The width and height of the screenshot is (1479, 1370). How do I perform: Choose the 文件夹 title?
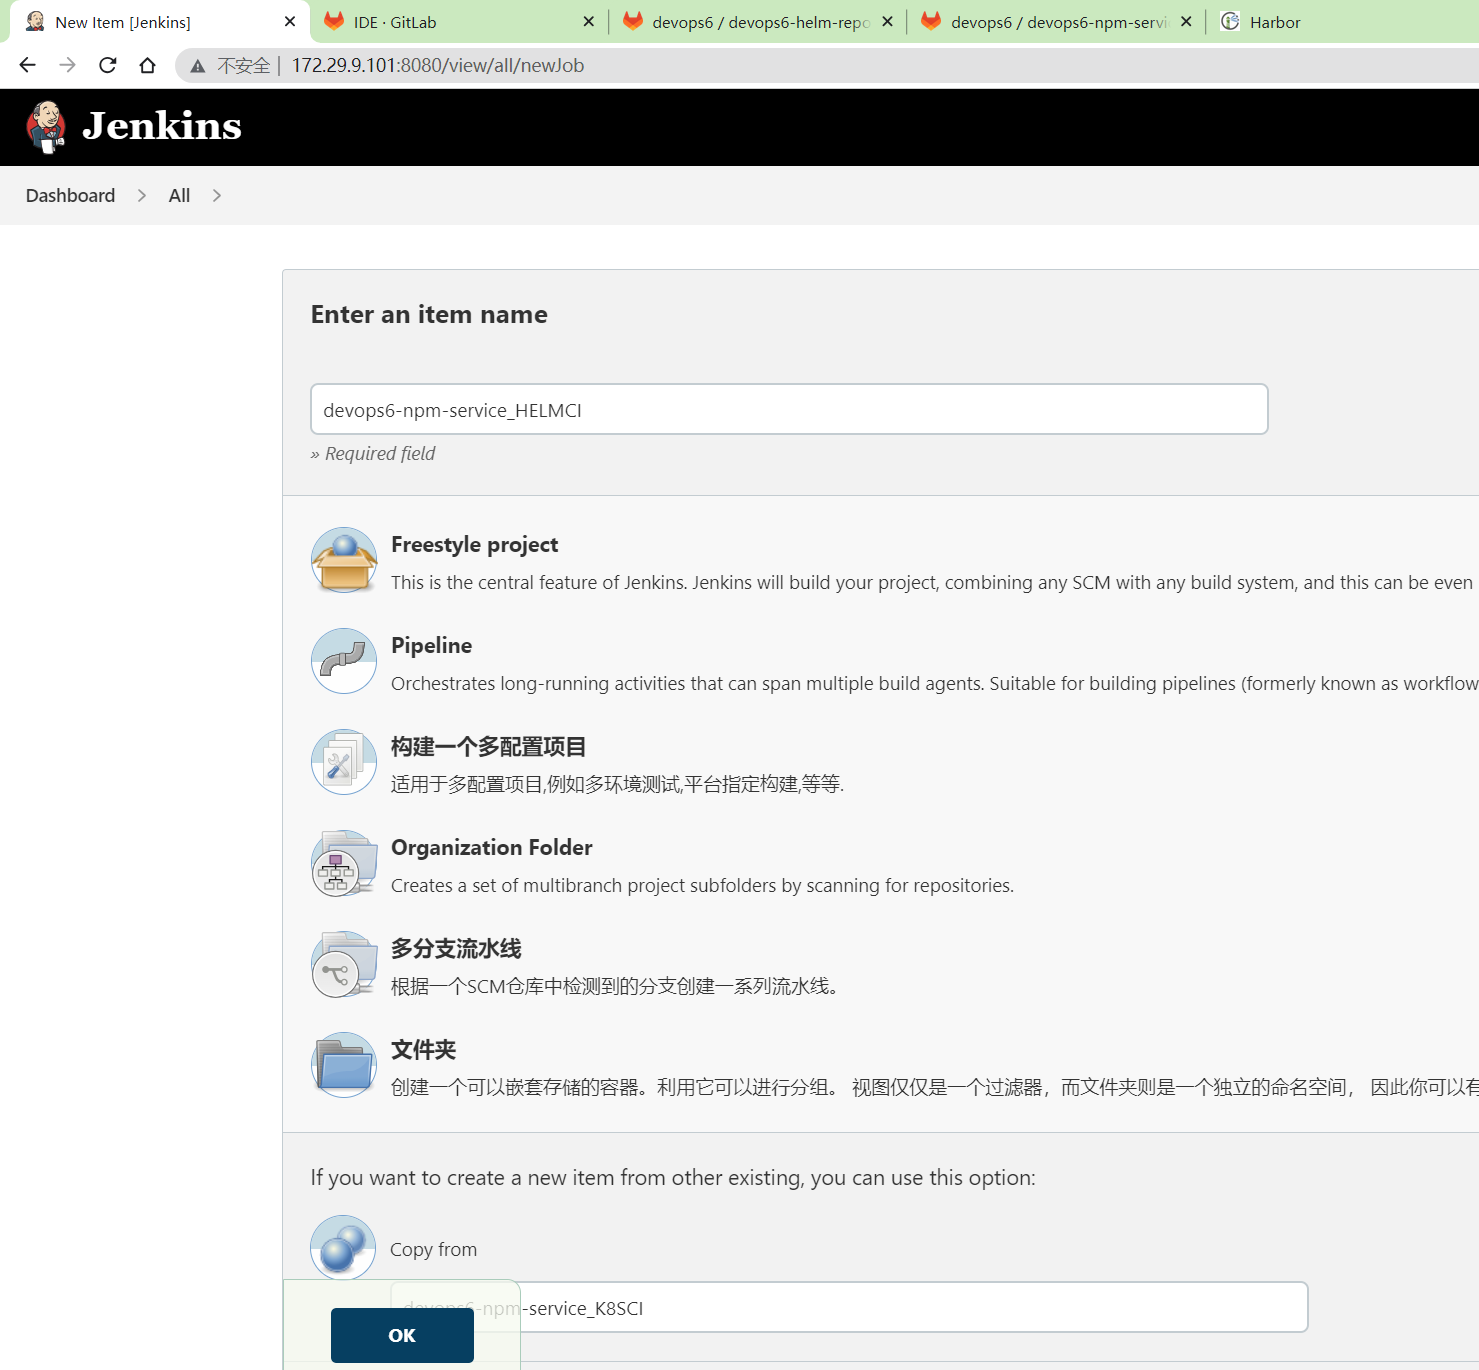click(x=423, y=1049)
